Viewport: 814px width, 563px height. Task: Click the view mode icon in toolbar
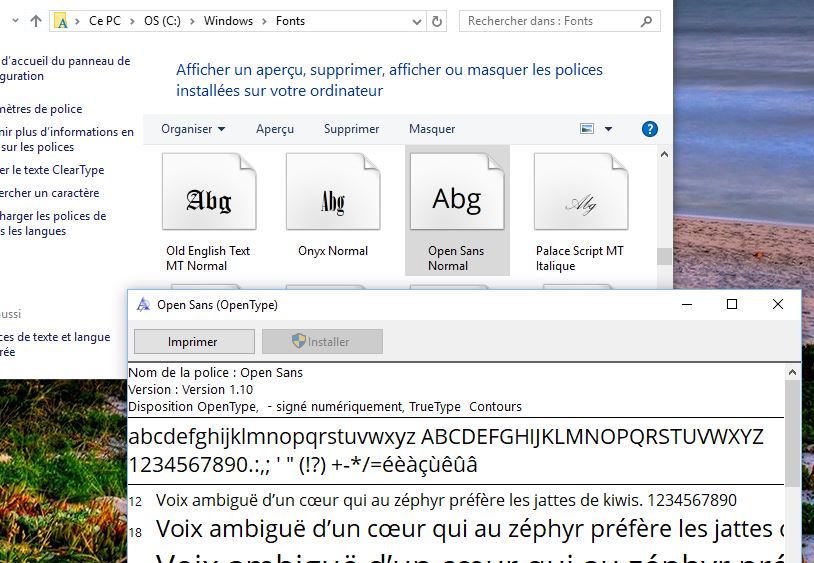[x=587, y=129]
